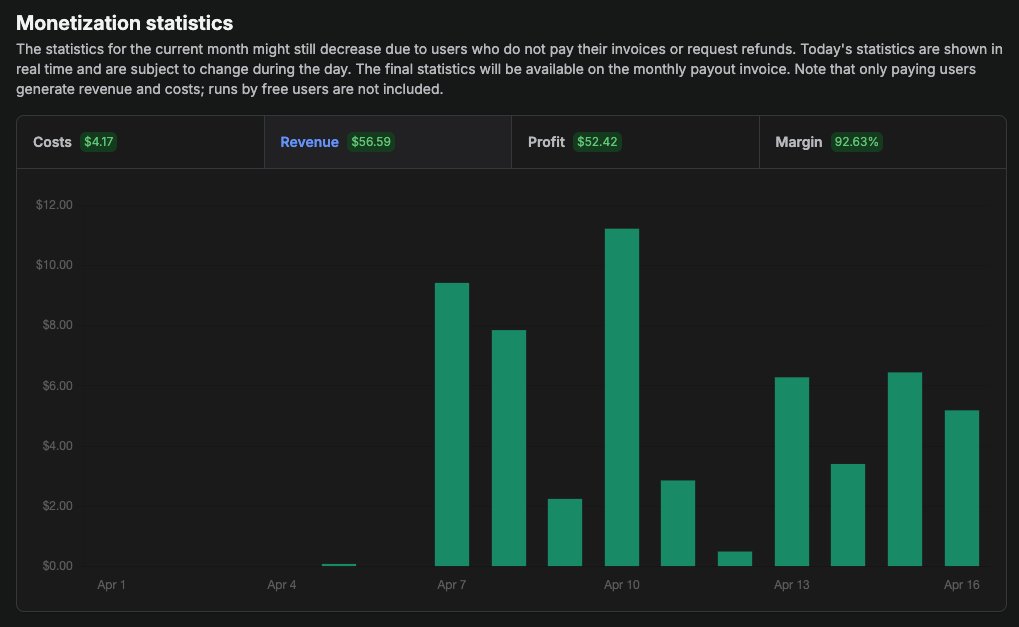
Task: Click the Apr 7 axis label
Action: point(452,585)
